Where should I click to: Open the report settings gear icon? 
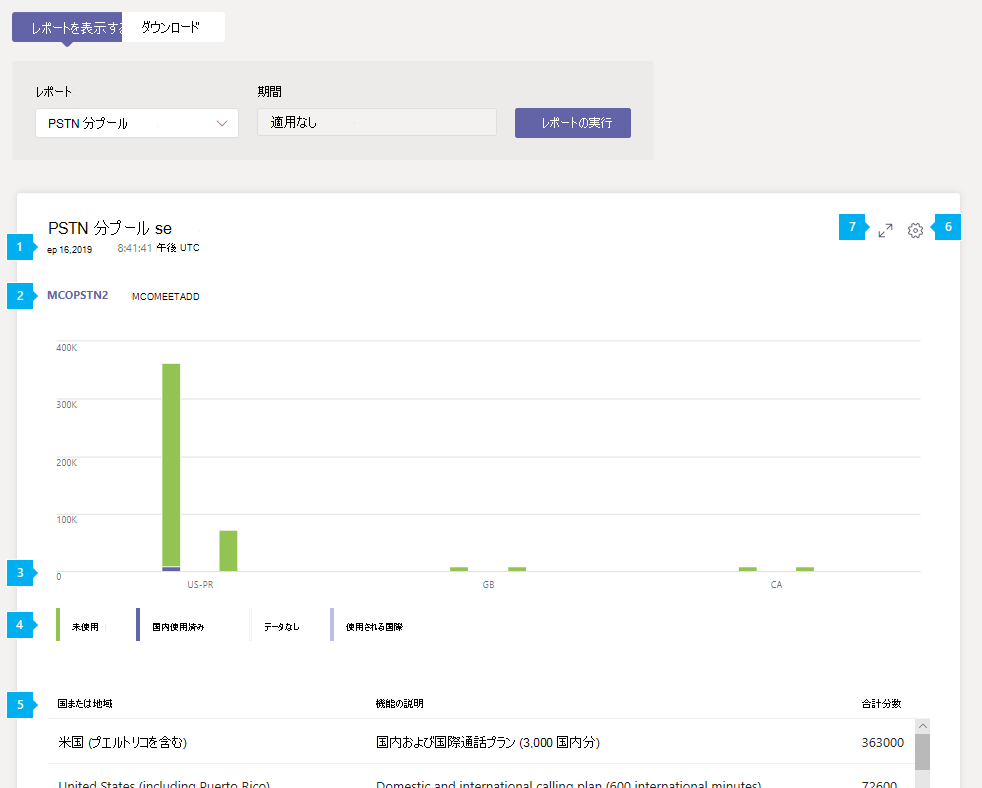[914, 229]
